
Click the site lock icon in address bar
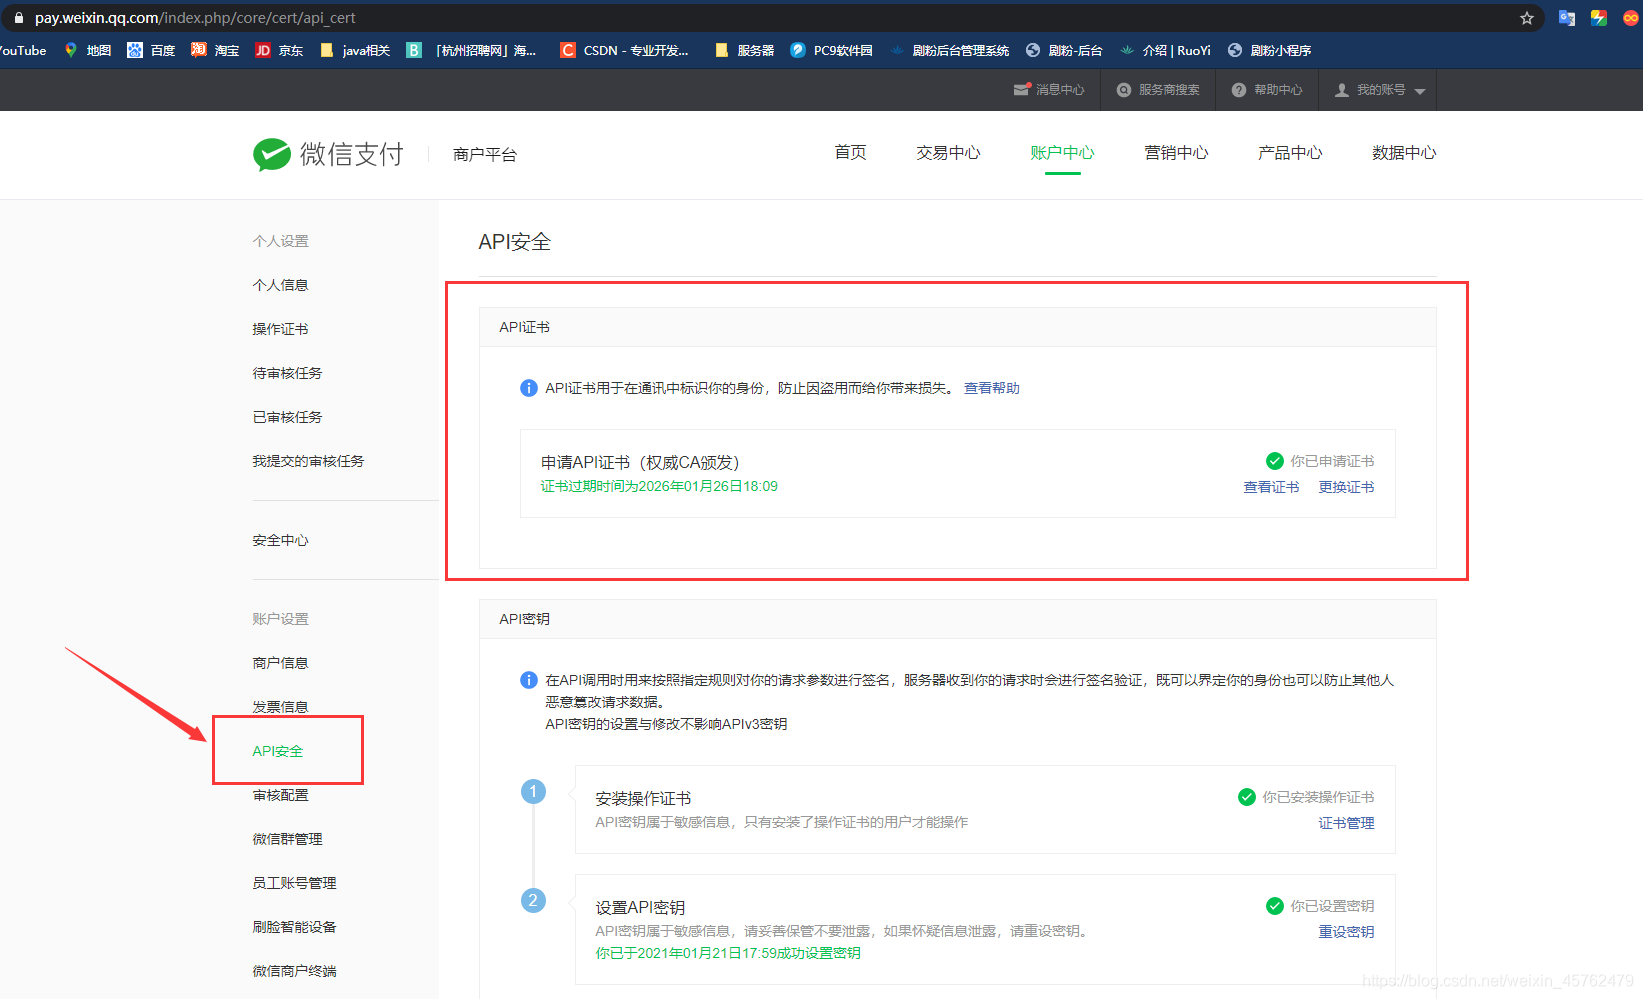[x=18, y=18]
